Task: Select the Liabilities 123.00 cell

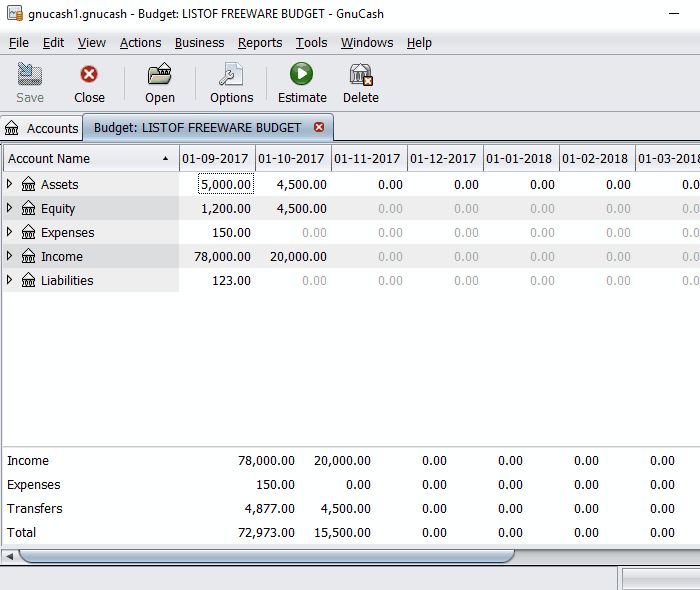Action: [x=231, y=280]
